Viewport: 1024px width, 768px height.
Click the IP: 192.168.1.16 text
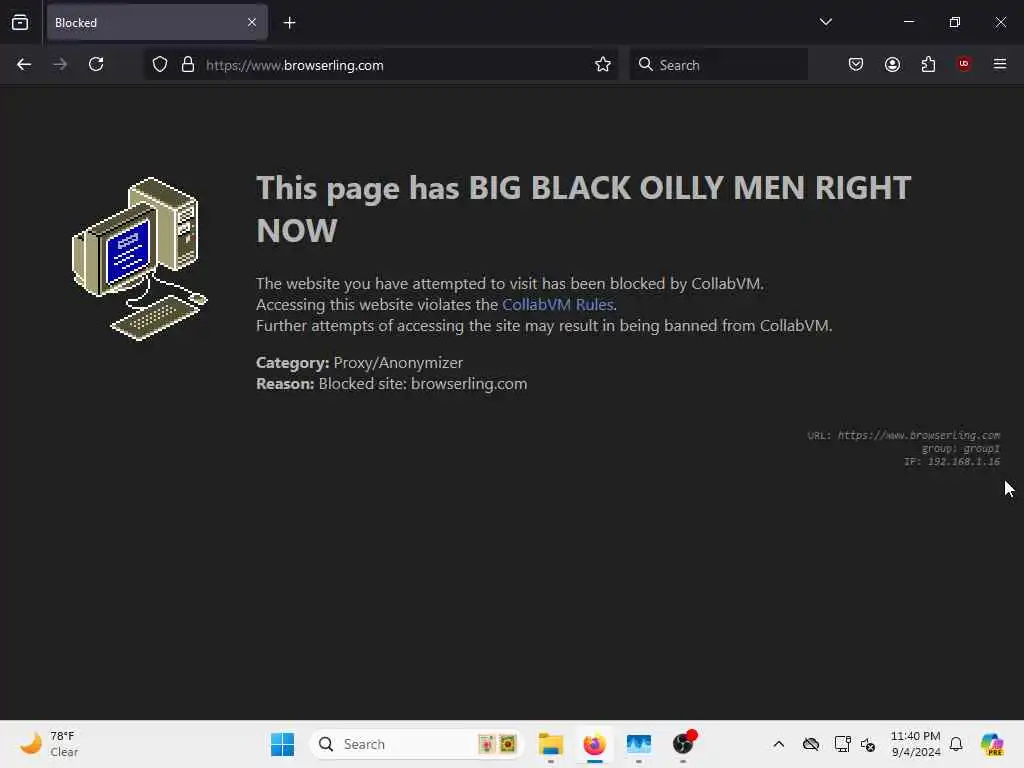coord(952,462)
